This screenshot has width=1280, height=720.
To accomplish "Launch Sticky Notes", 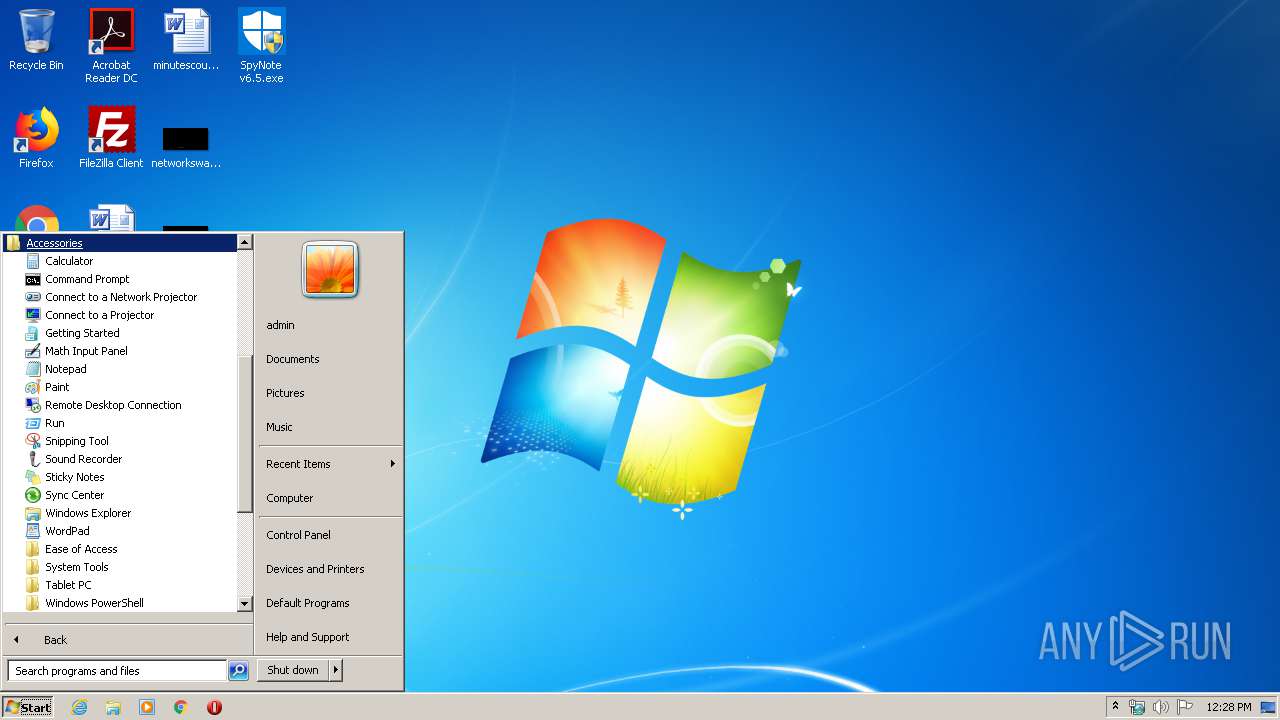I will click(74, 477).
